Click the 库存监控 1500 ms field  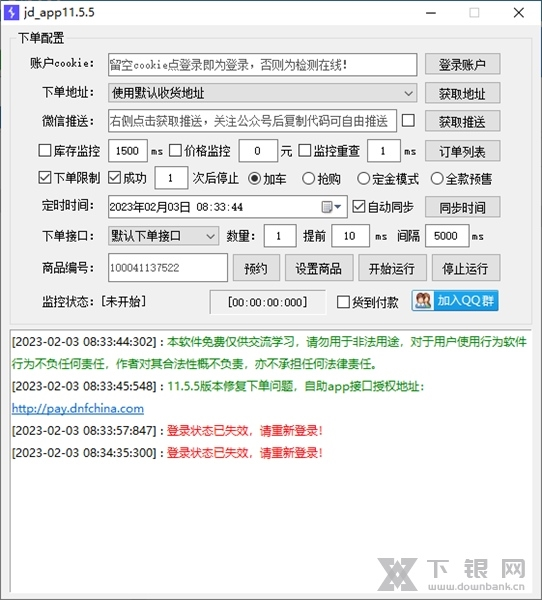[128, 151]
